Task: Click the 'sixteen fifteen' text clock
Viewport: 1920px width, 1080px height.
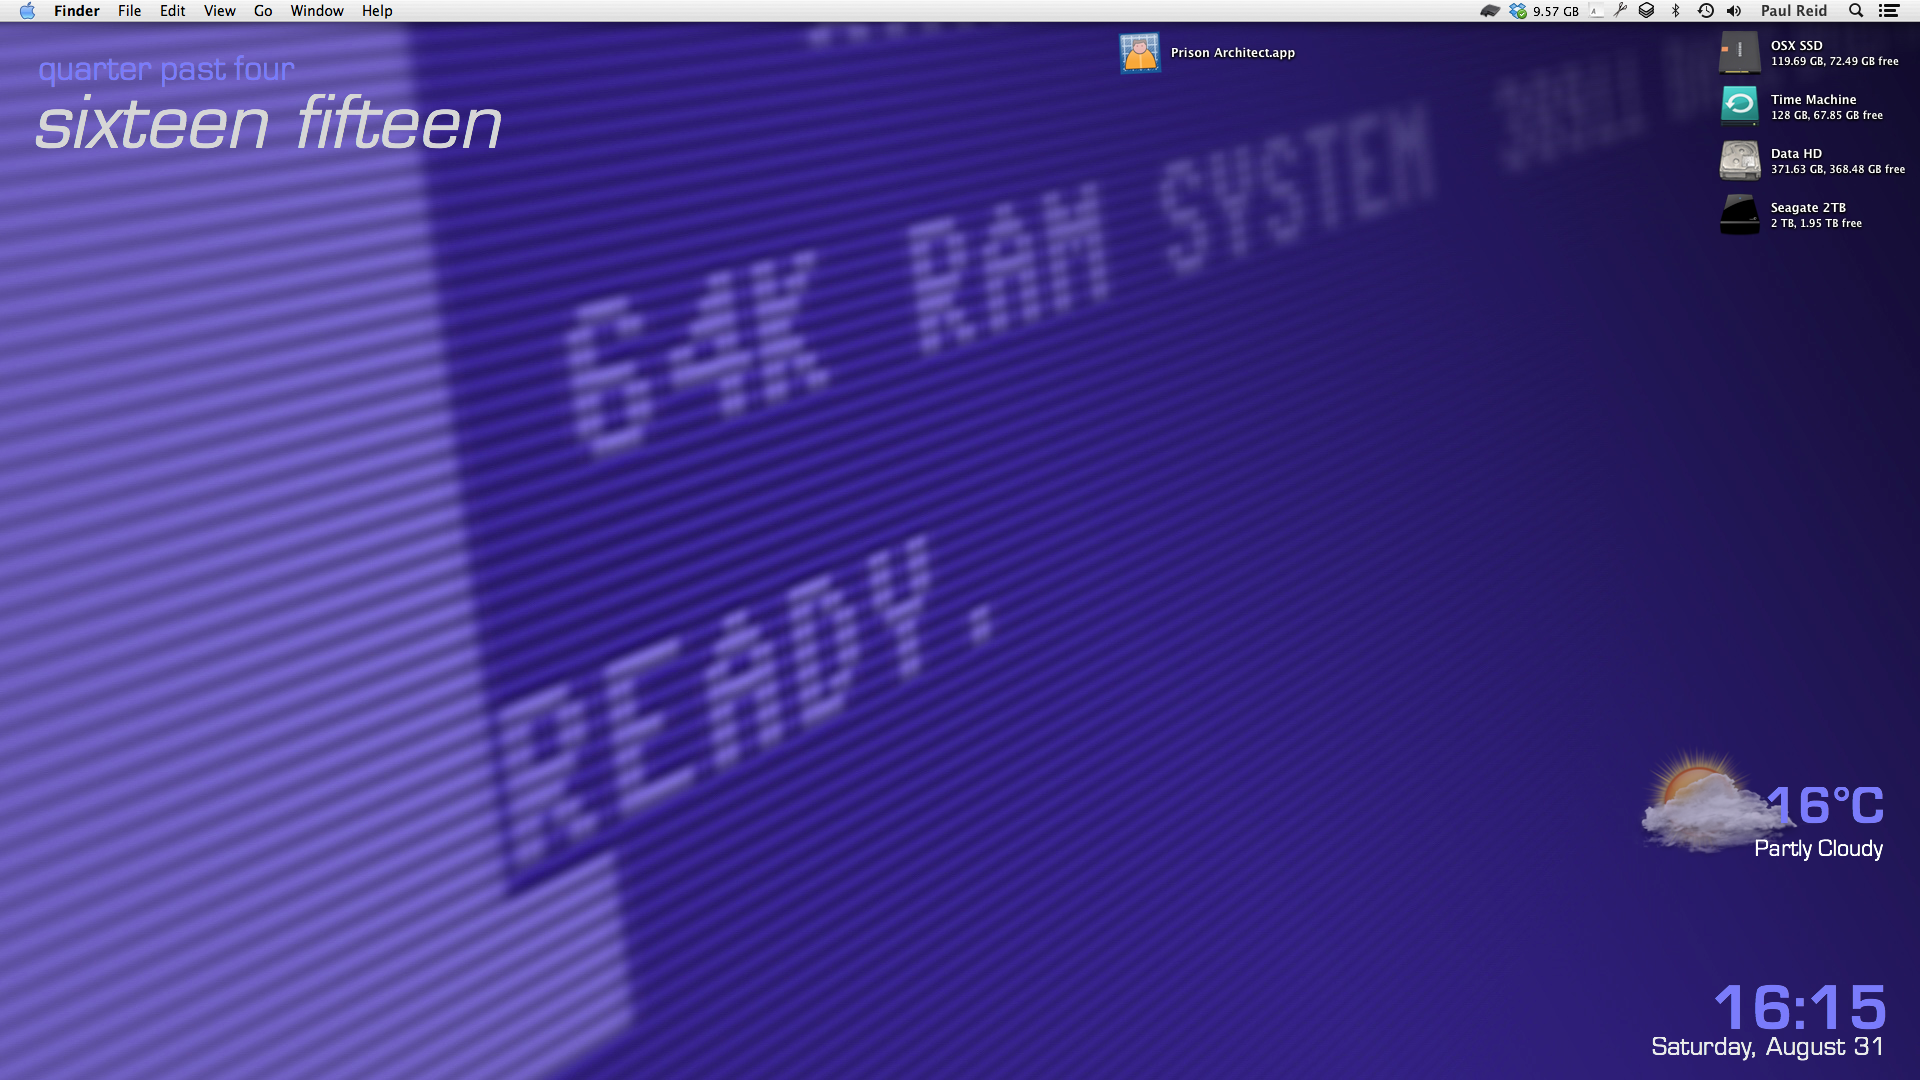Action: (269, 124)
